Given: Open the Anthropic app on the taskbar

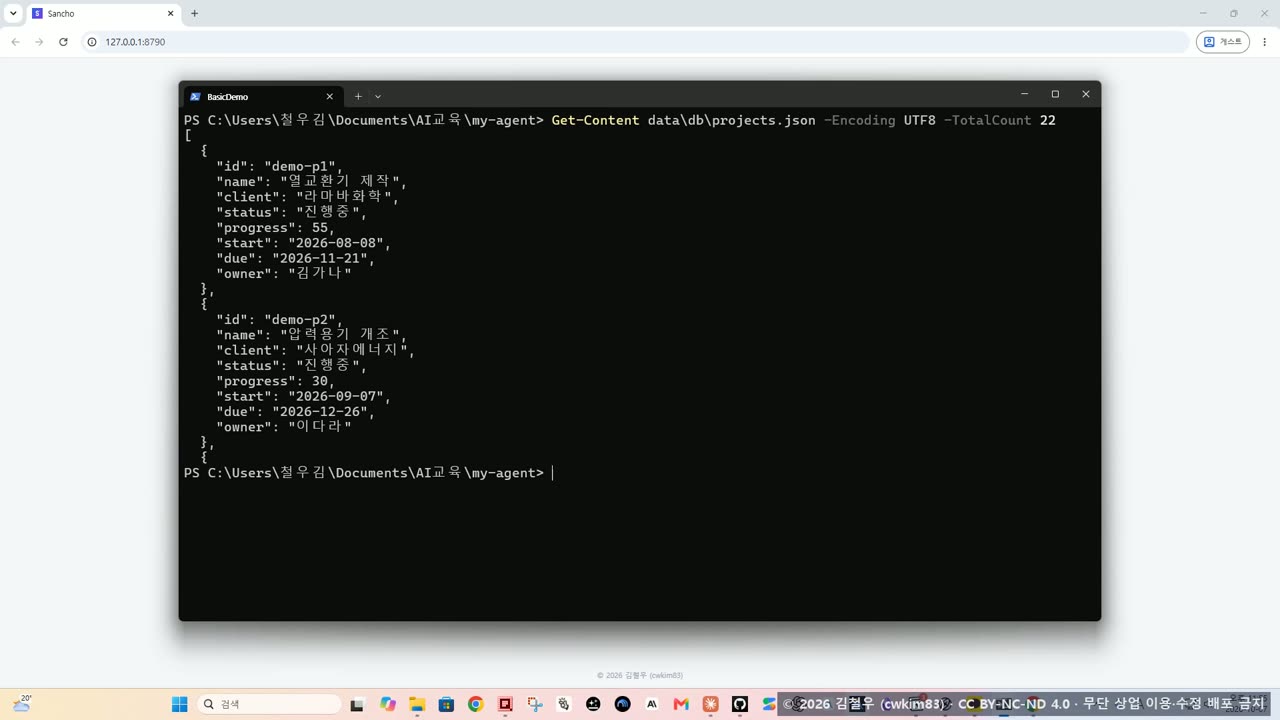Looking at the screenshot, I should point(652,704).
